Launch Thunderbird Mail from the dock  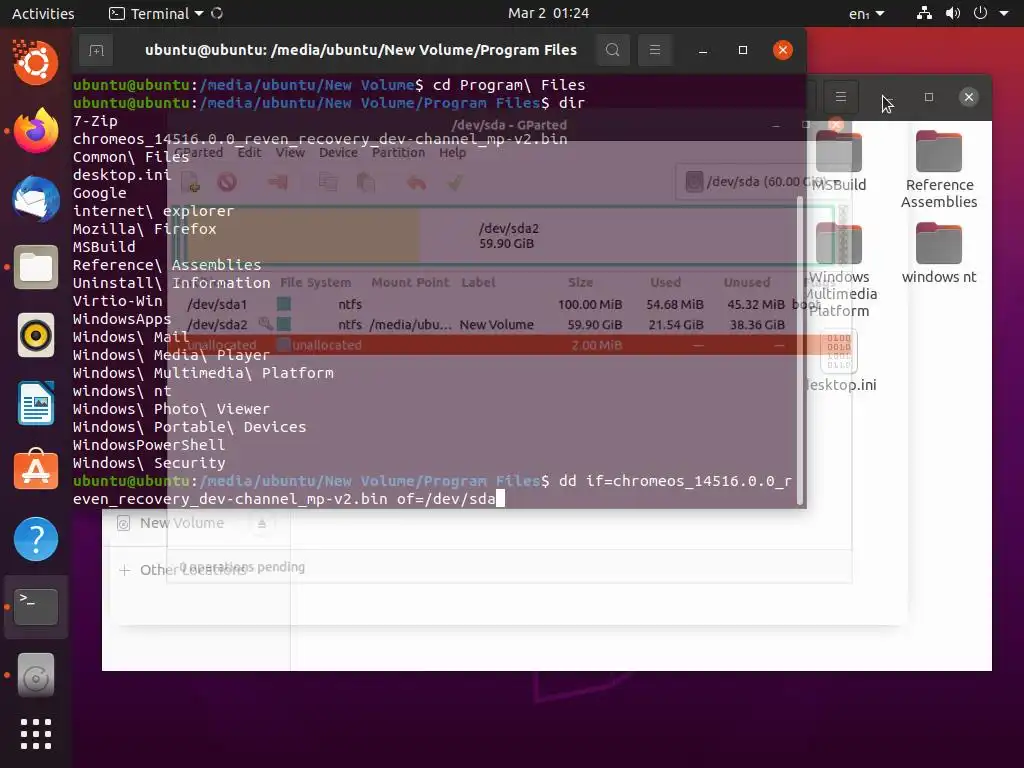point(36,199)
